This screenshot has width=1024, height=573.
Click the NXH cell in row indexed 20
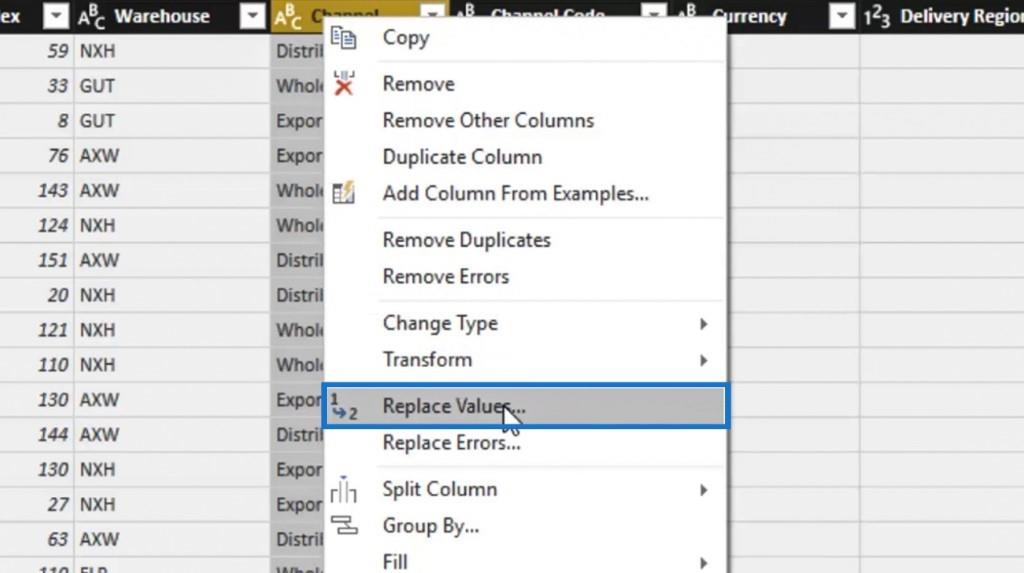point(172,295)
